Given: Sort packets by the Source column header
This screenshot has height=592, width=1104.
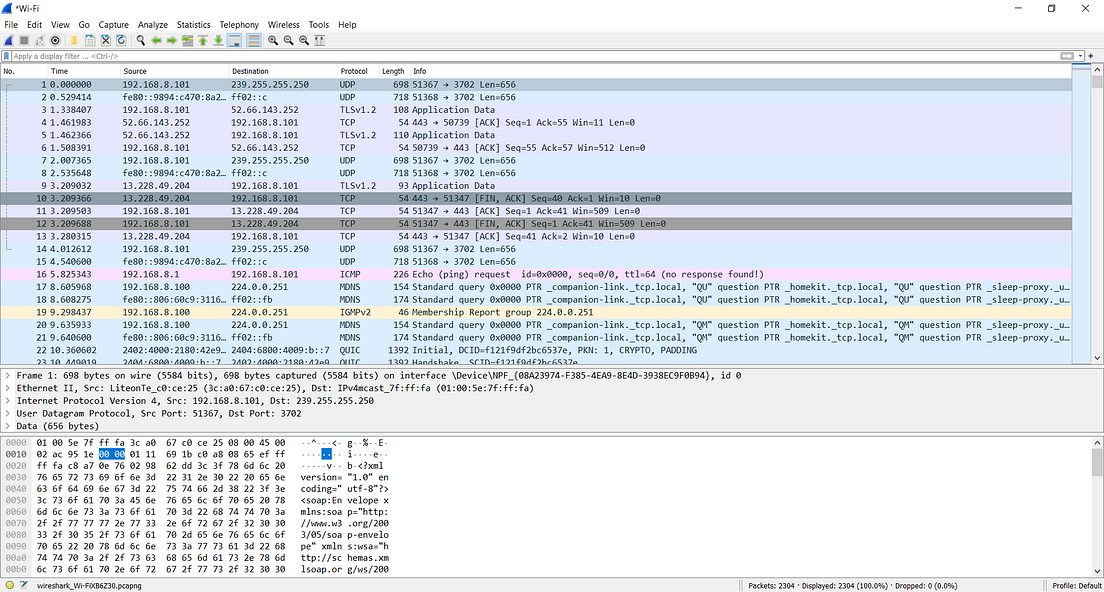Looking at the screenshot, I should pyautogui.click(x=175, y=71).
